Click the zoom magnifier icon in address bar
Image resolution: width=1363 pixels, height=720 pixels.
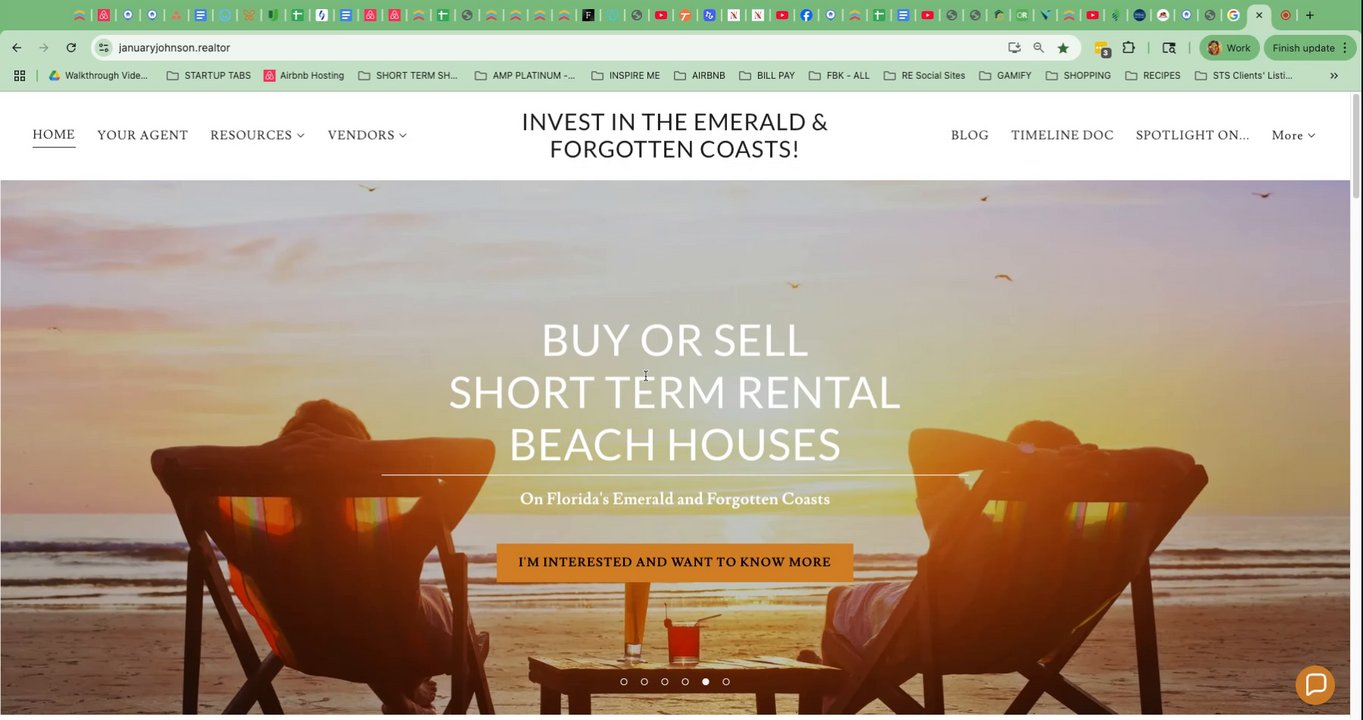click(x=1039, y=48)
